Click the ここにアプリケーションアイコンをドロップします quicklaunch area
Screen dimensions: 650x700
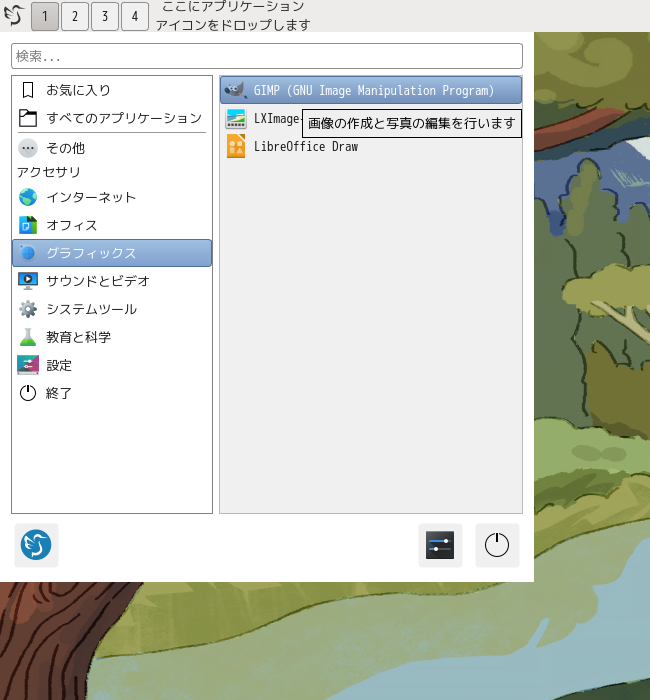(x=233, y=16)
